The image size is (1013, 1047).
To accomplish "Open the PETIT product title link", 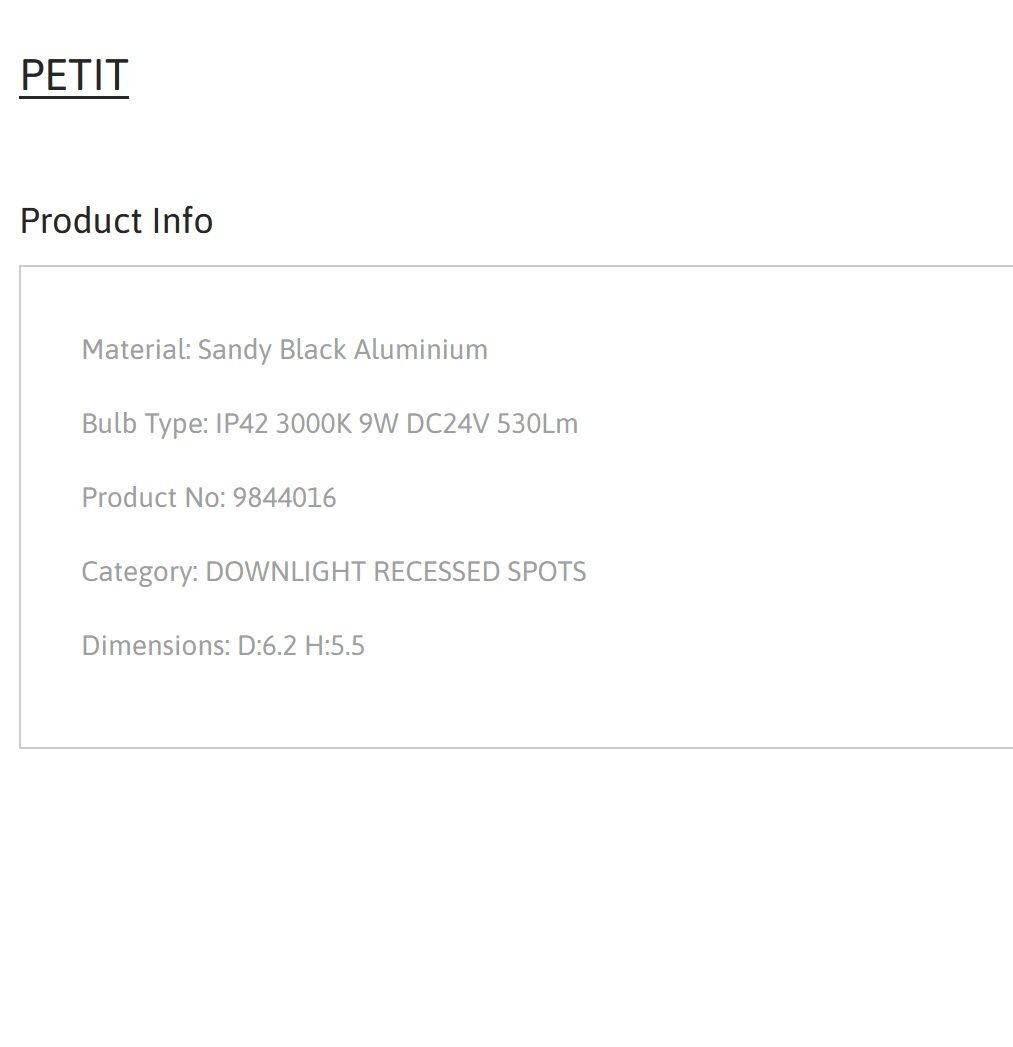I will pos(73,75).
